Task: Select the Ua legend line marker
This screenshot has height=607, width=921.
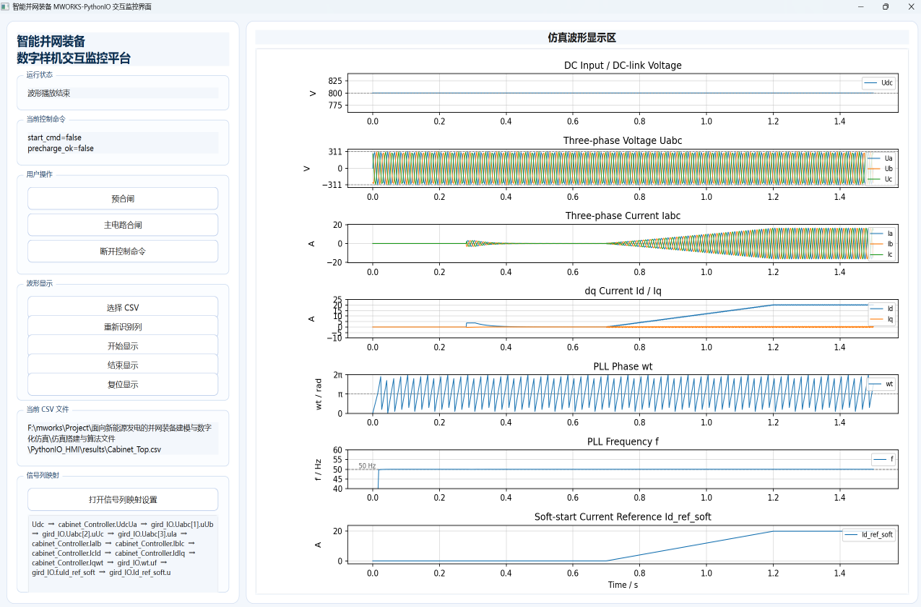Action: [874, 158]
